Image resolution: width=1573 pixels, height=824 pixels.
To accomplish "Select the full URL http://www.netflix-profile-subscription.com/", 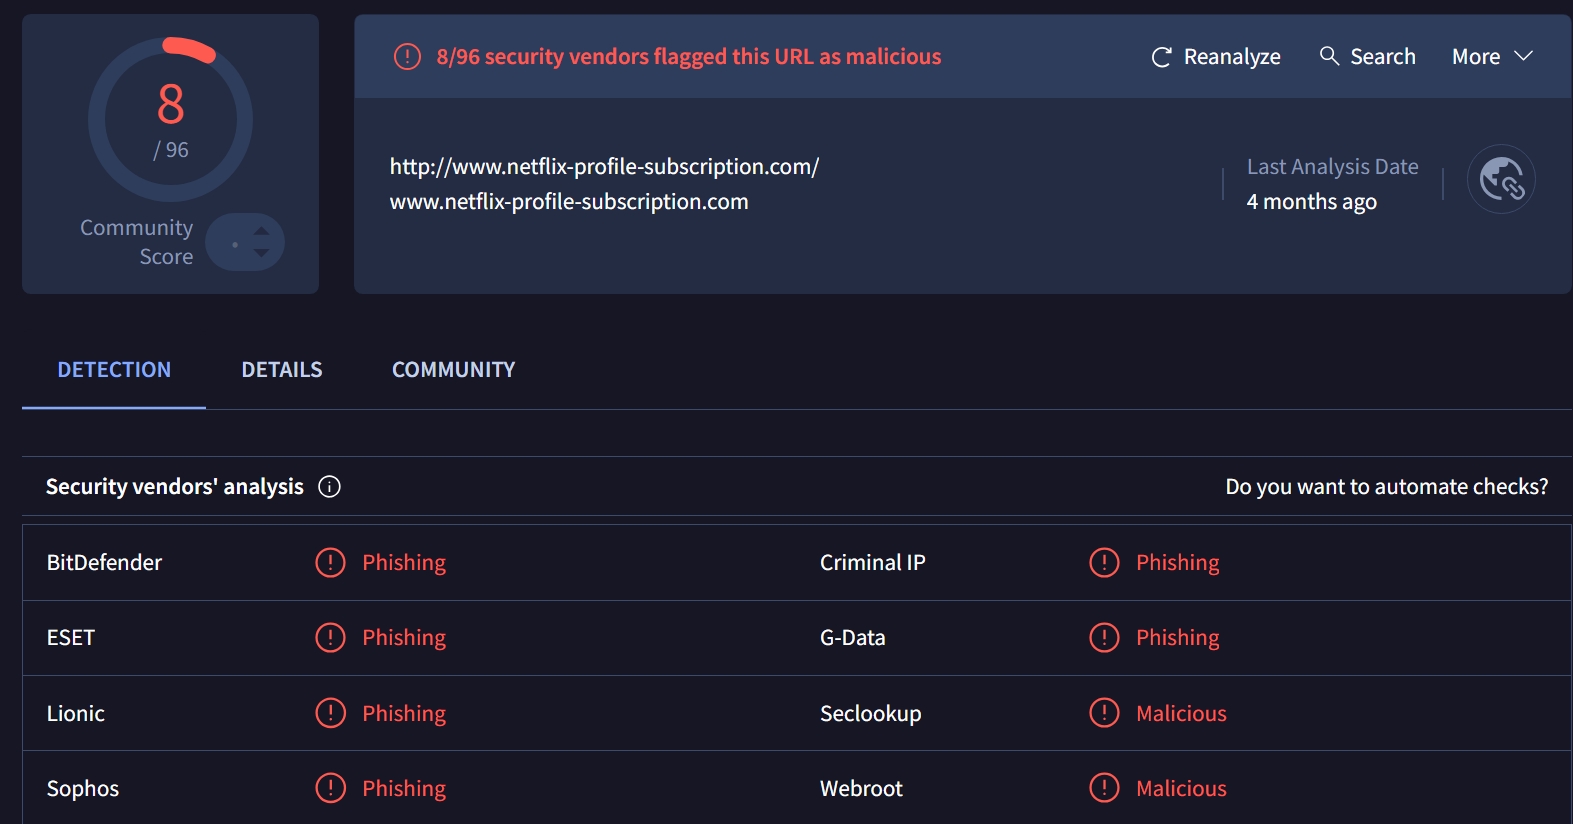I will tap(604, 166).
